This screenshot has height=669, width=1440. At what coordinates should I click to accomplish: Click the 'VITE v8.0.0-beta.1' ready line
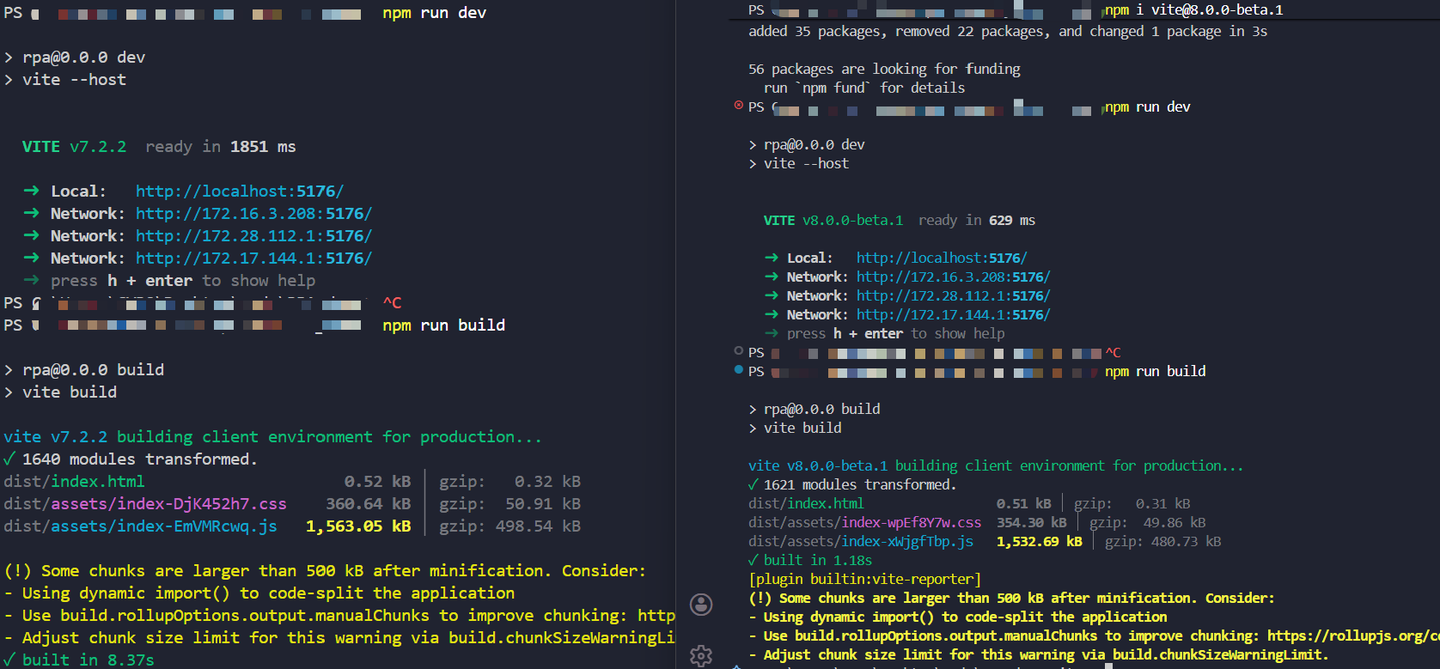900,220
